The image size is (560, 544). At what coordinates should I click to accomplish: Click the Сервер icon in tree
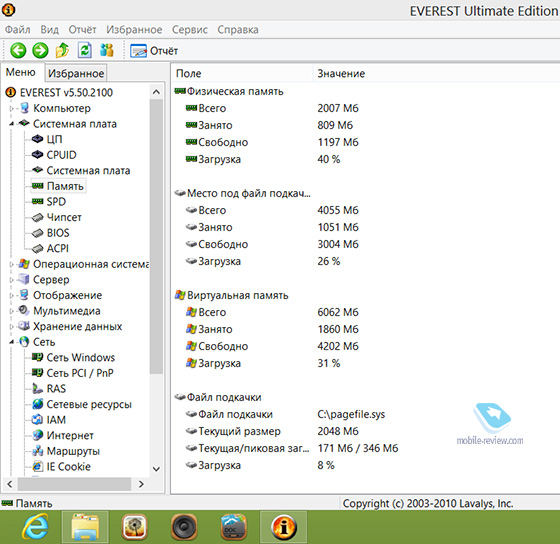click(24, 279)
